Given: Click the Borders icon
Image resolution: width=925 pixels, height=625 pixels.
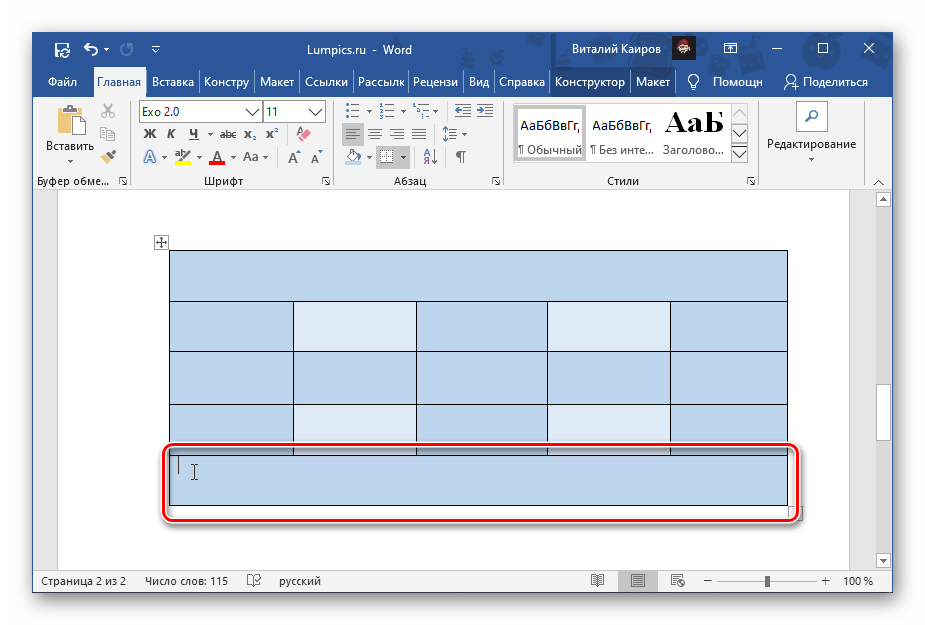Looking at the screenshot, I should pyautogui.click(x=386, y=157).
